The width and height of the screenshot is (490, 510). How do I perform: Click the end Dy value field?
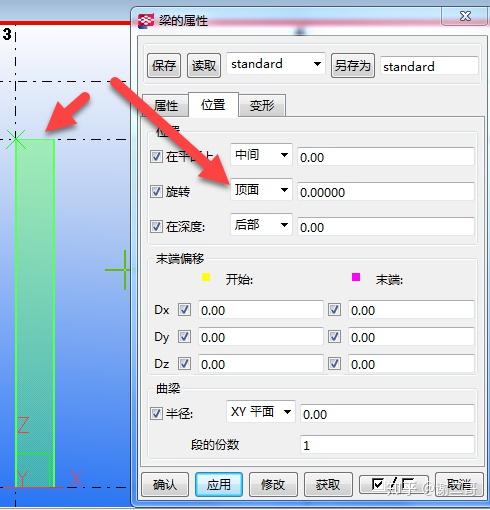pos(411,337)
